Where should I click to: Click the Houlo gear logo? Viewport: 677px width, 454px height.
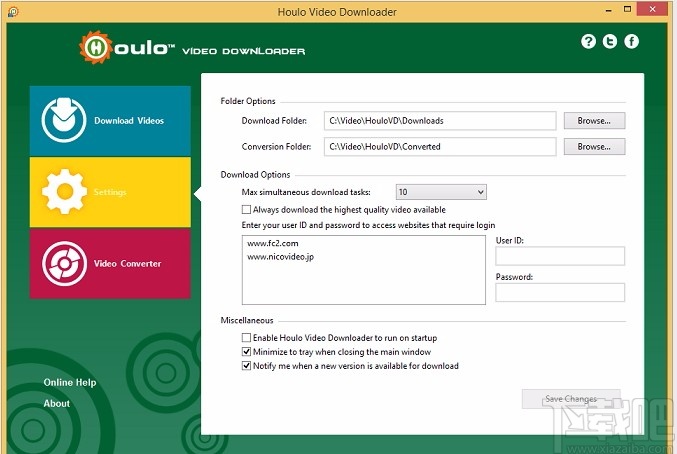(95, 47)
